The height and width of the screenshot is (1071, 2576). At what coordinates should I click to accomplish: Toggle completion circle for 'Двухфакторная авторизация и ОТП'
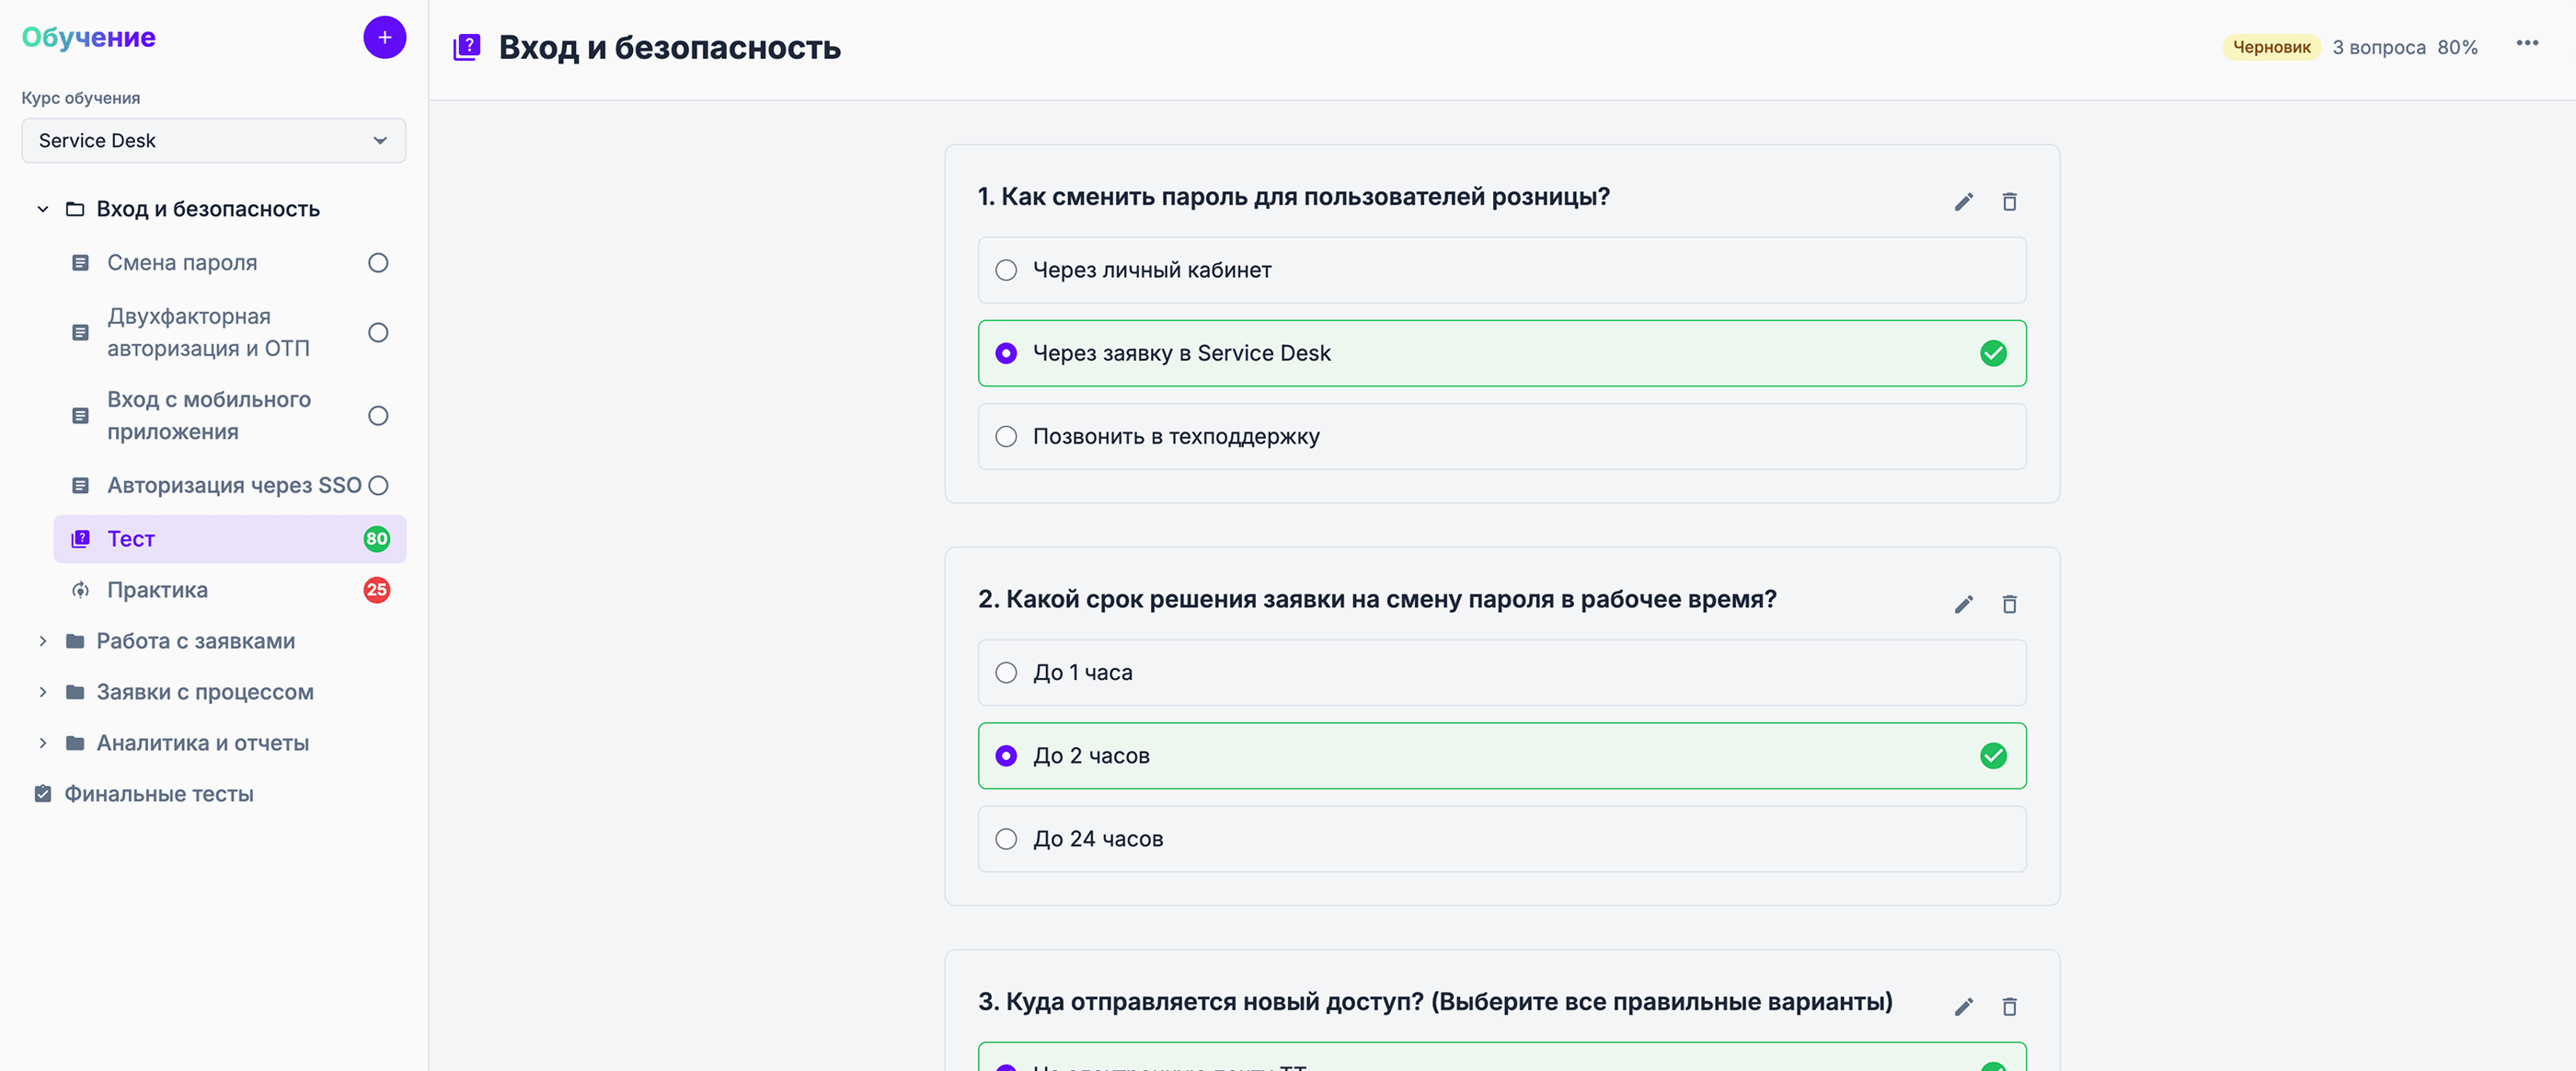point(378,333)
